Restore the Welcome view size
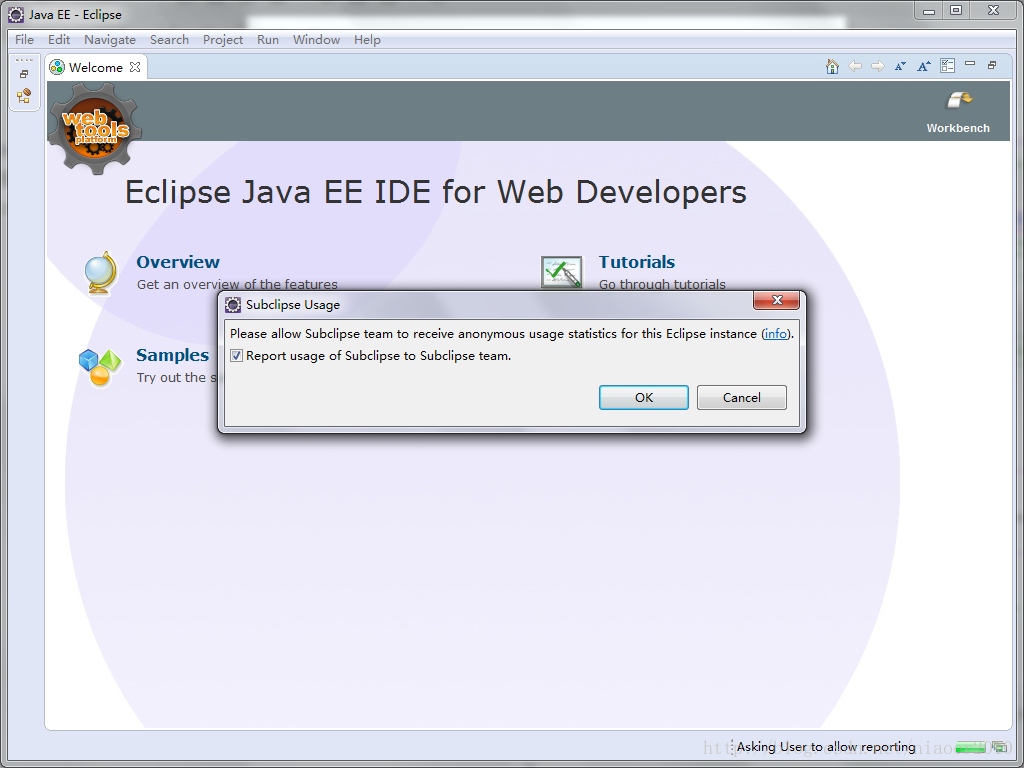 pyautogui.click(x=992, y=65)
